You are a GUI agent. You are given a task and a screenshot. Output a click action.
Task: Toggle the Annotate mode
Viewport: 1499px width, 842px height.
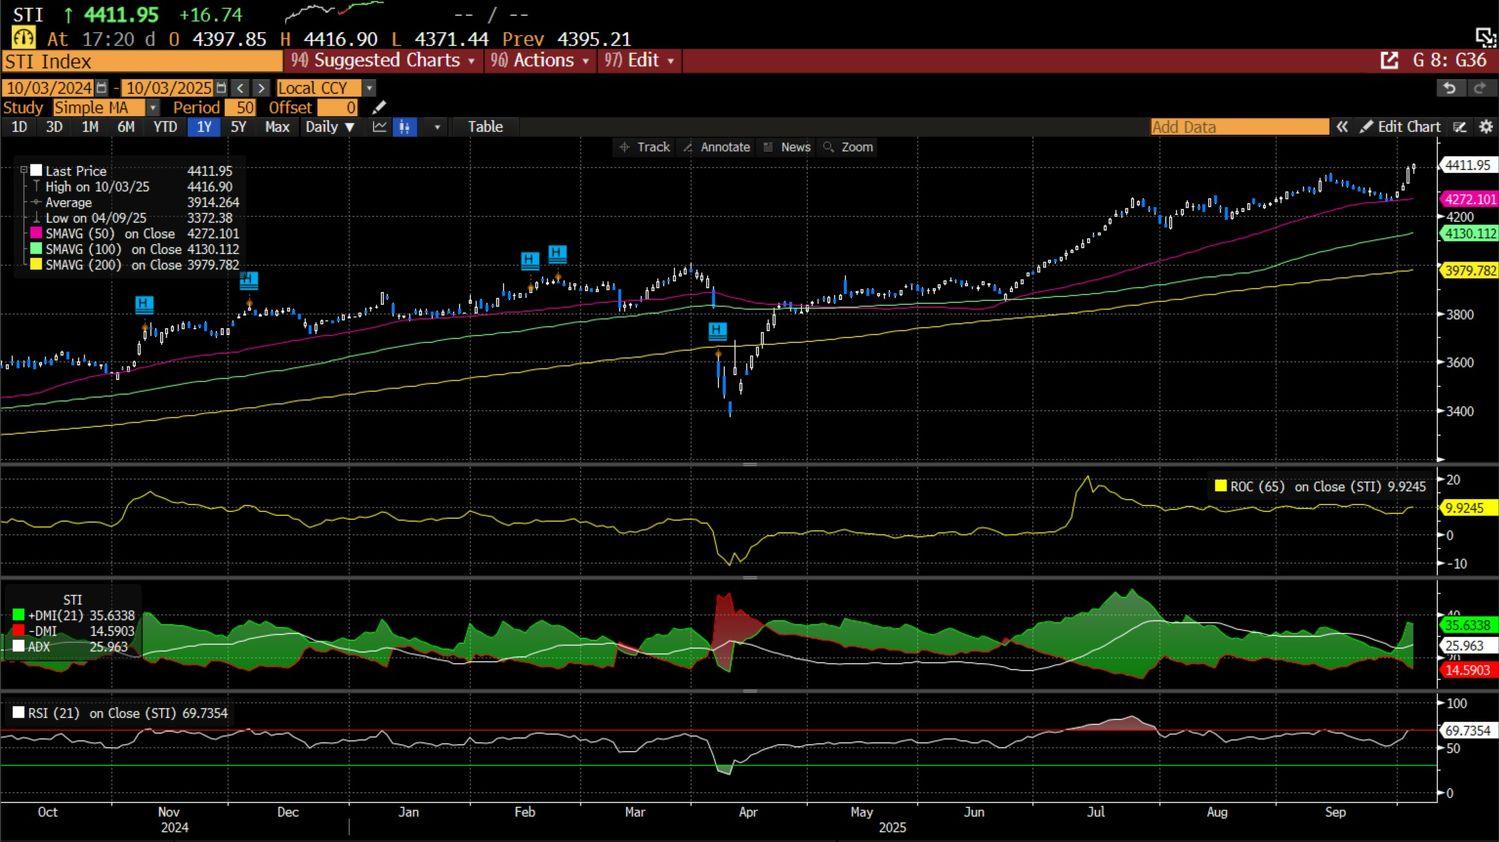click(716, 147)
